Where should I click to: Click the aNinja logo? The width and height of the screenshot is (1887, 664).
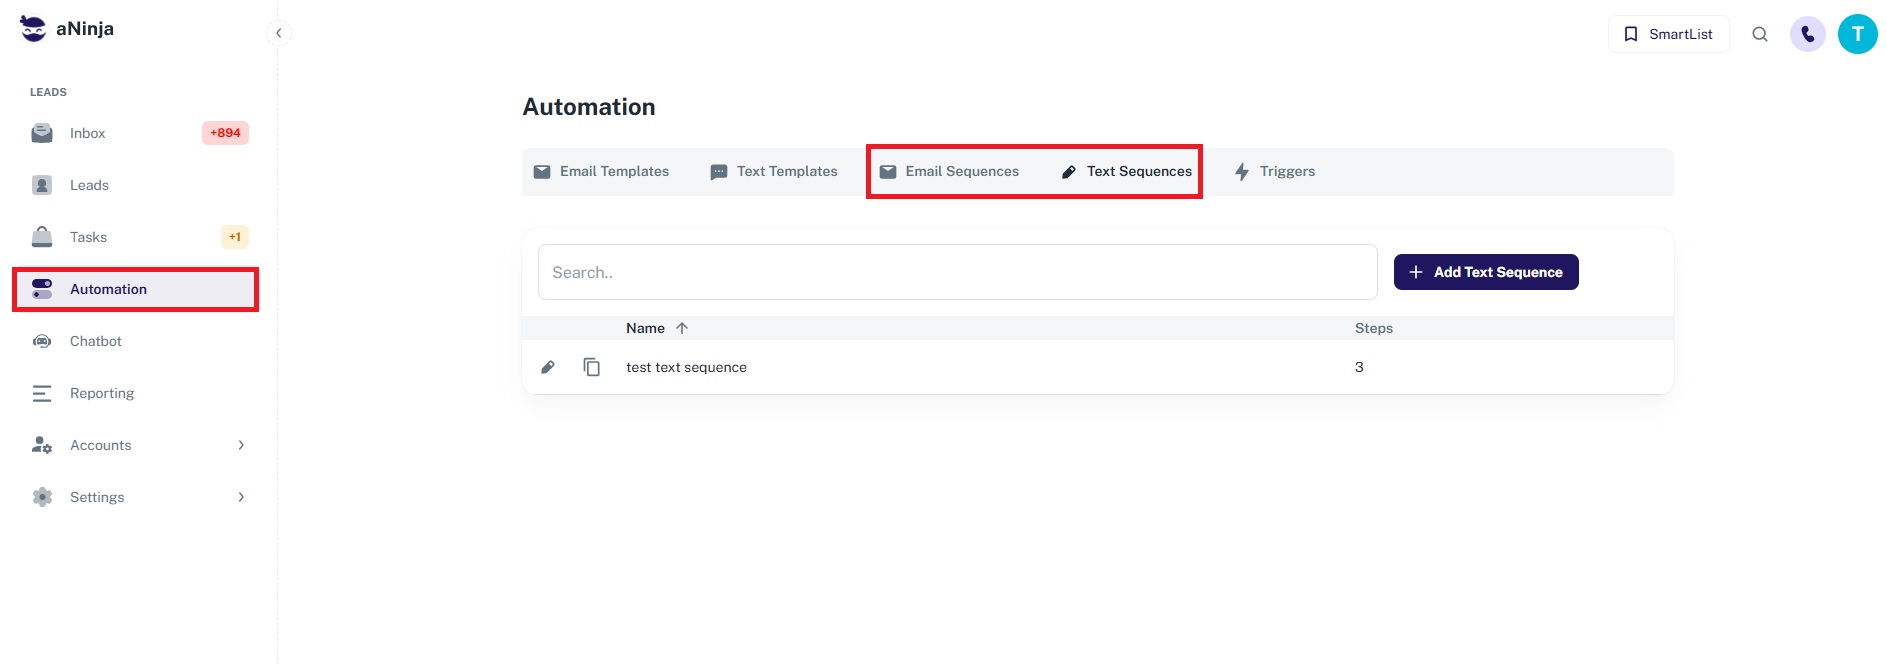67,29
